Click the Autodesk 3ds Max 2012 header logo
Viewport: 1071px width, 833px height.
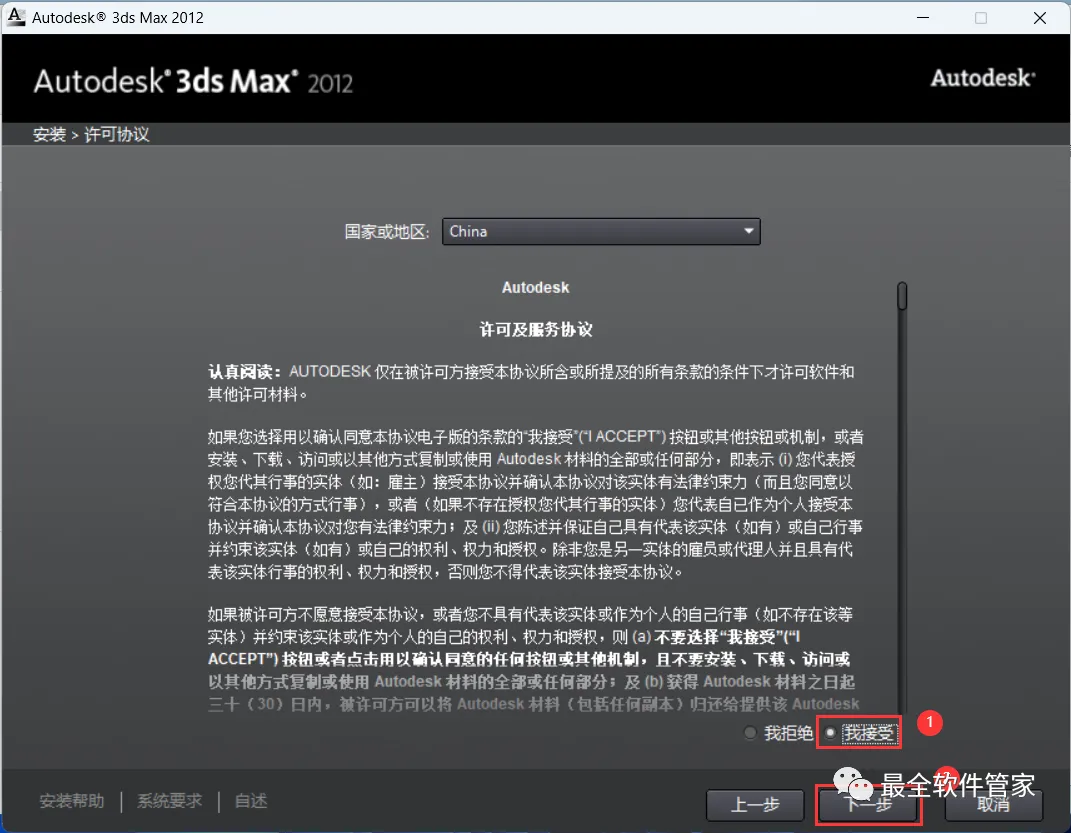coord(193,81)
